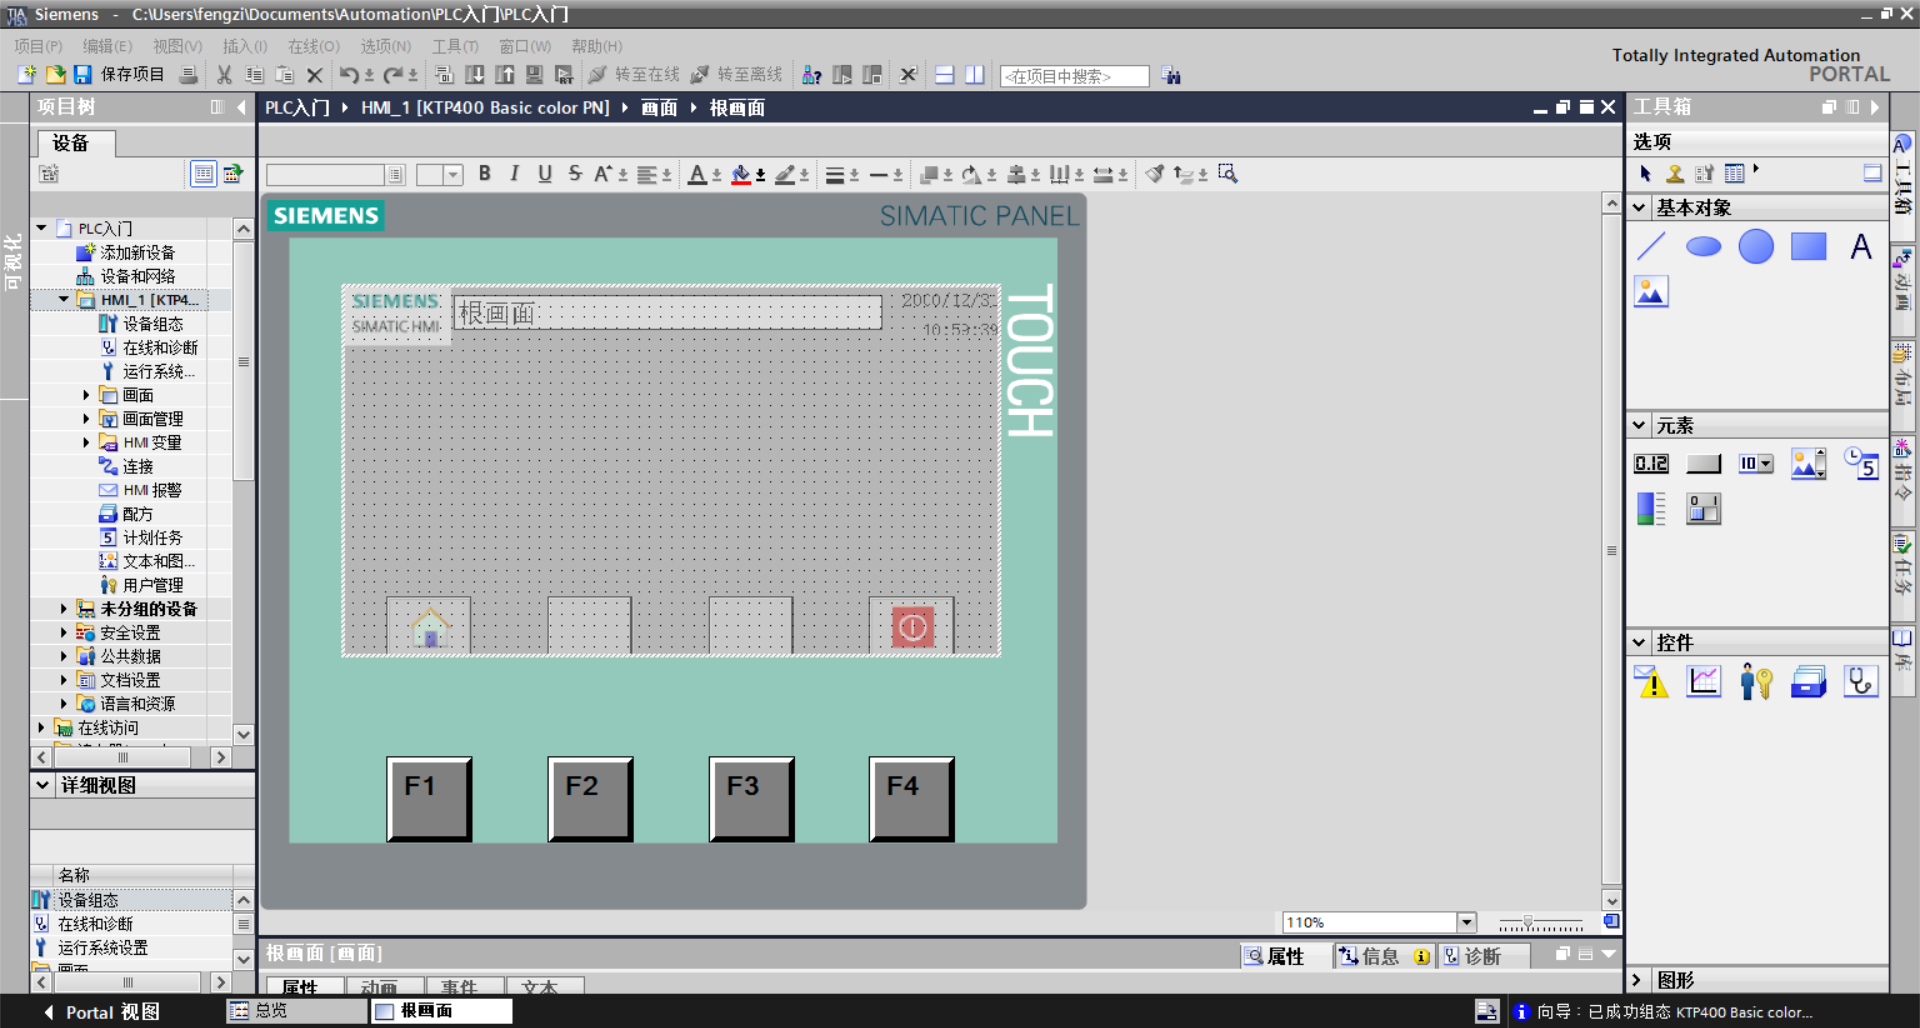Viewport: 1920px width, 1028px height.
Task: Toggle italic text formatting
Action: click(514, 173)
